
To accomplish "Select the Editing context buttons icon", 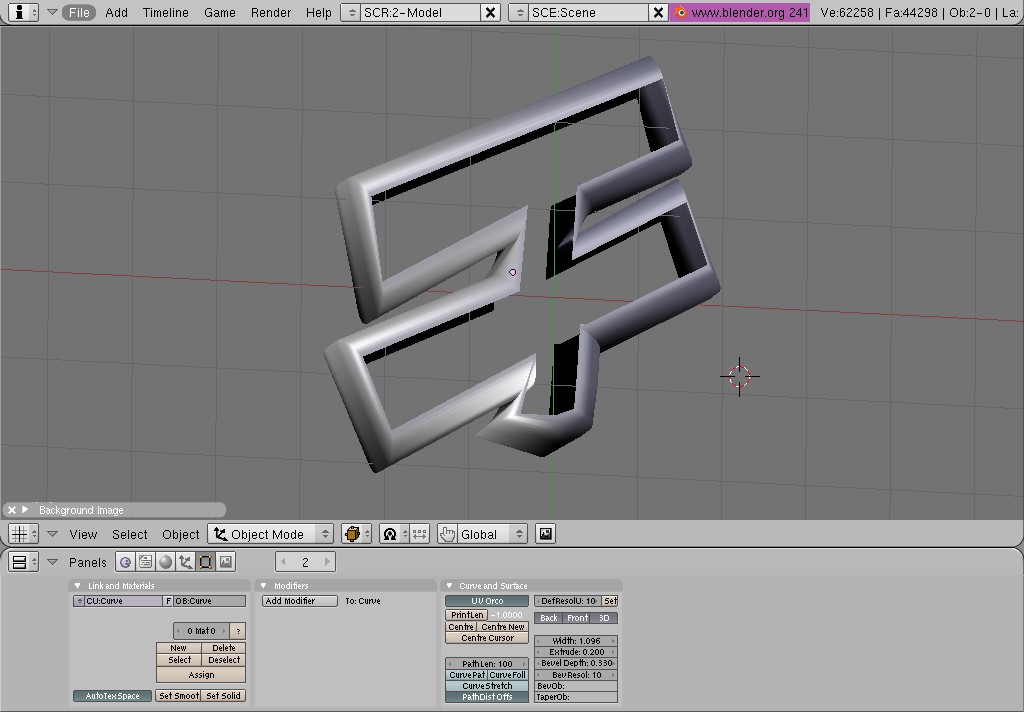I will click(x=206, y=562).
